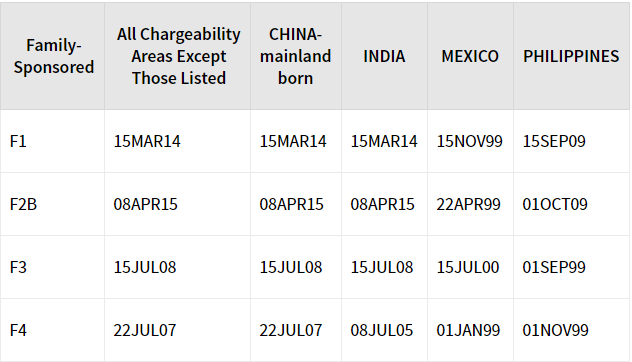Click the F1 row label
The image size is (632, 362).
[18, 141]
